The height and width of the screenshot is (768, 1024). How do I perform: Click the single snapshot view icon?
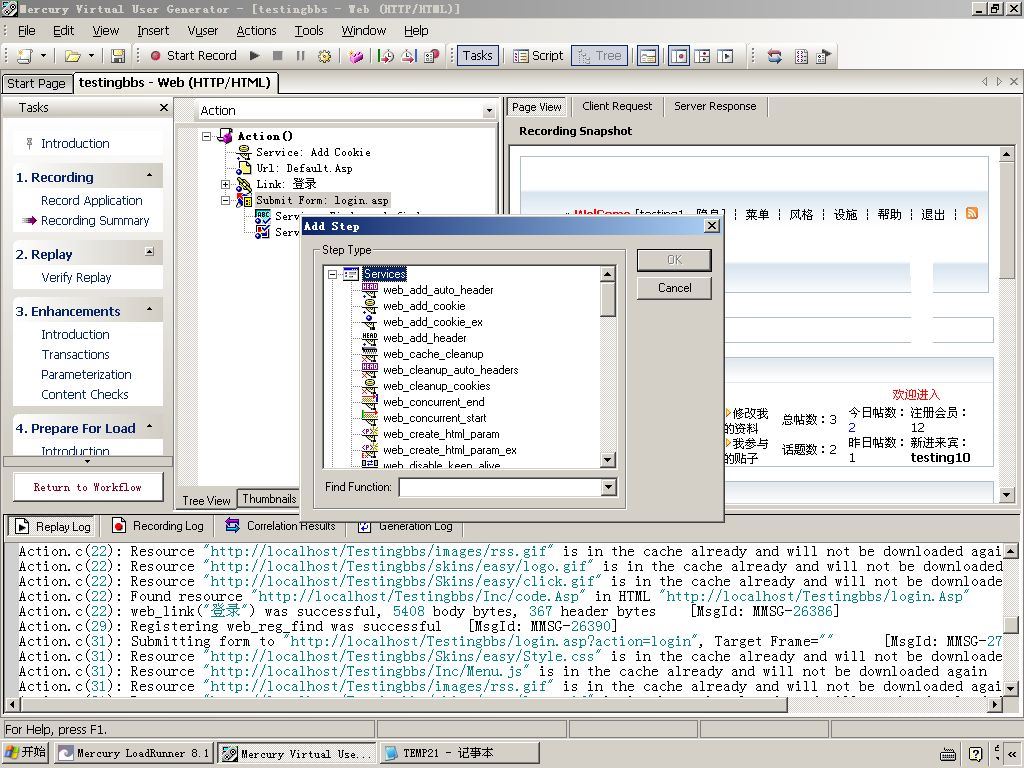click(x=679, y=56)
